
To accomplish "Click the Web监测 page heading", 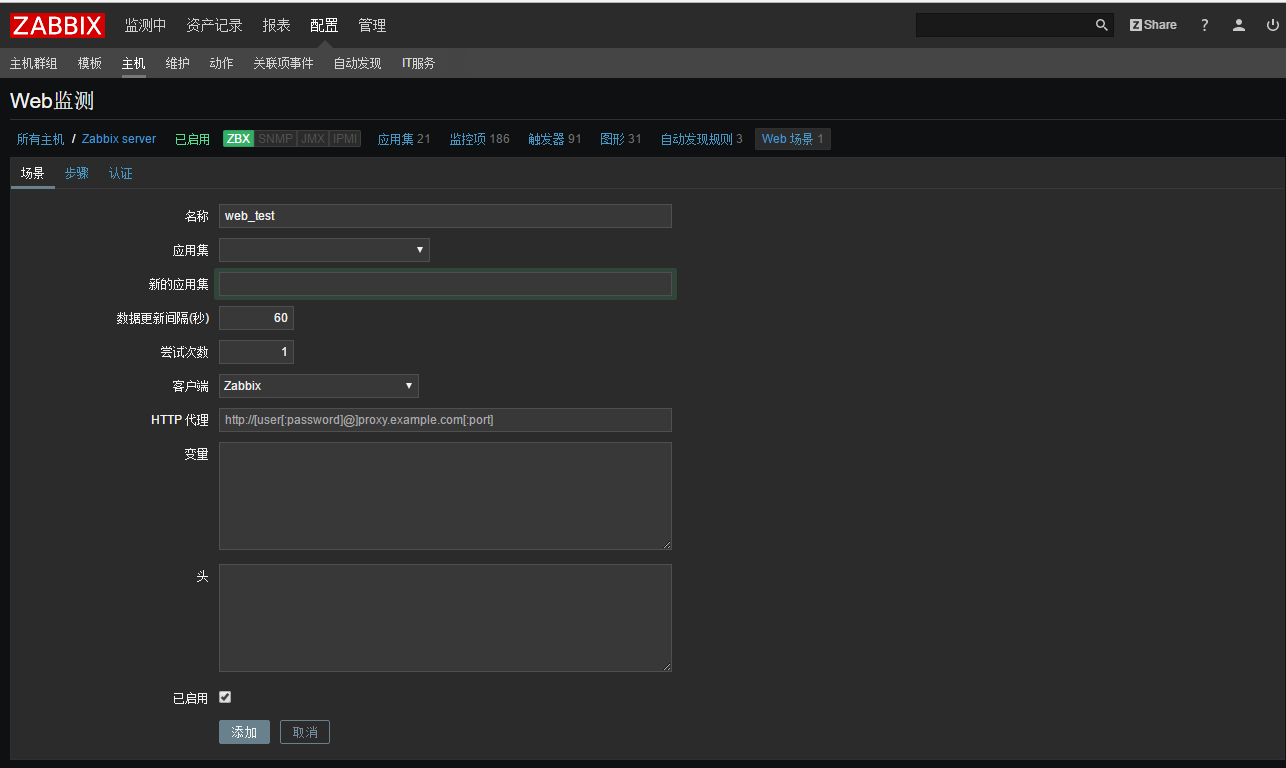I will (52, 101).
